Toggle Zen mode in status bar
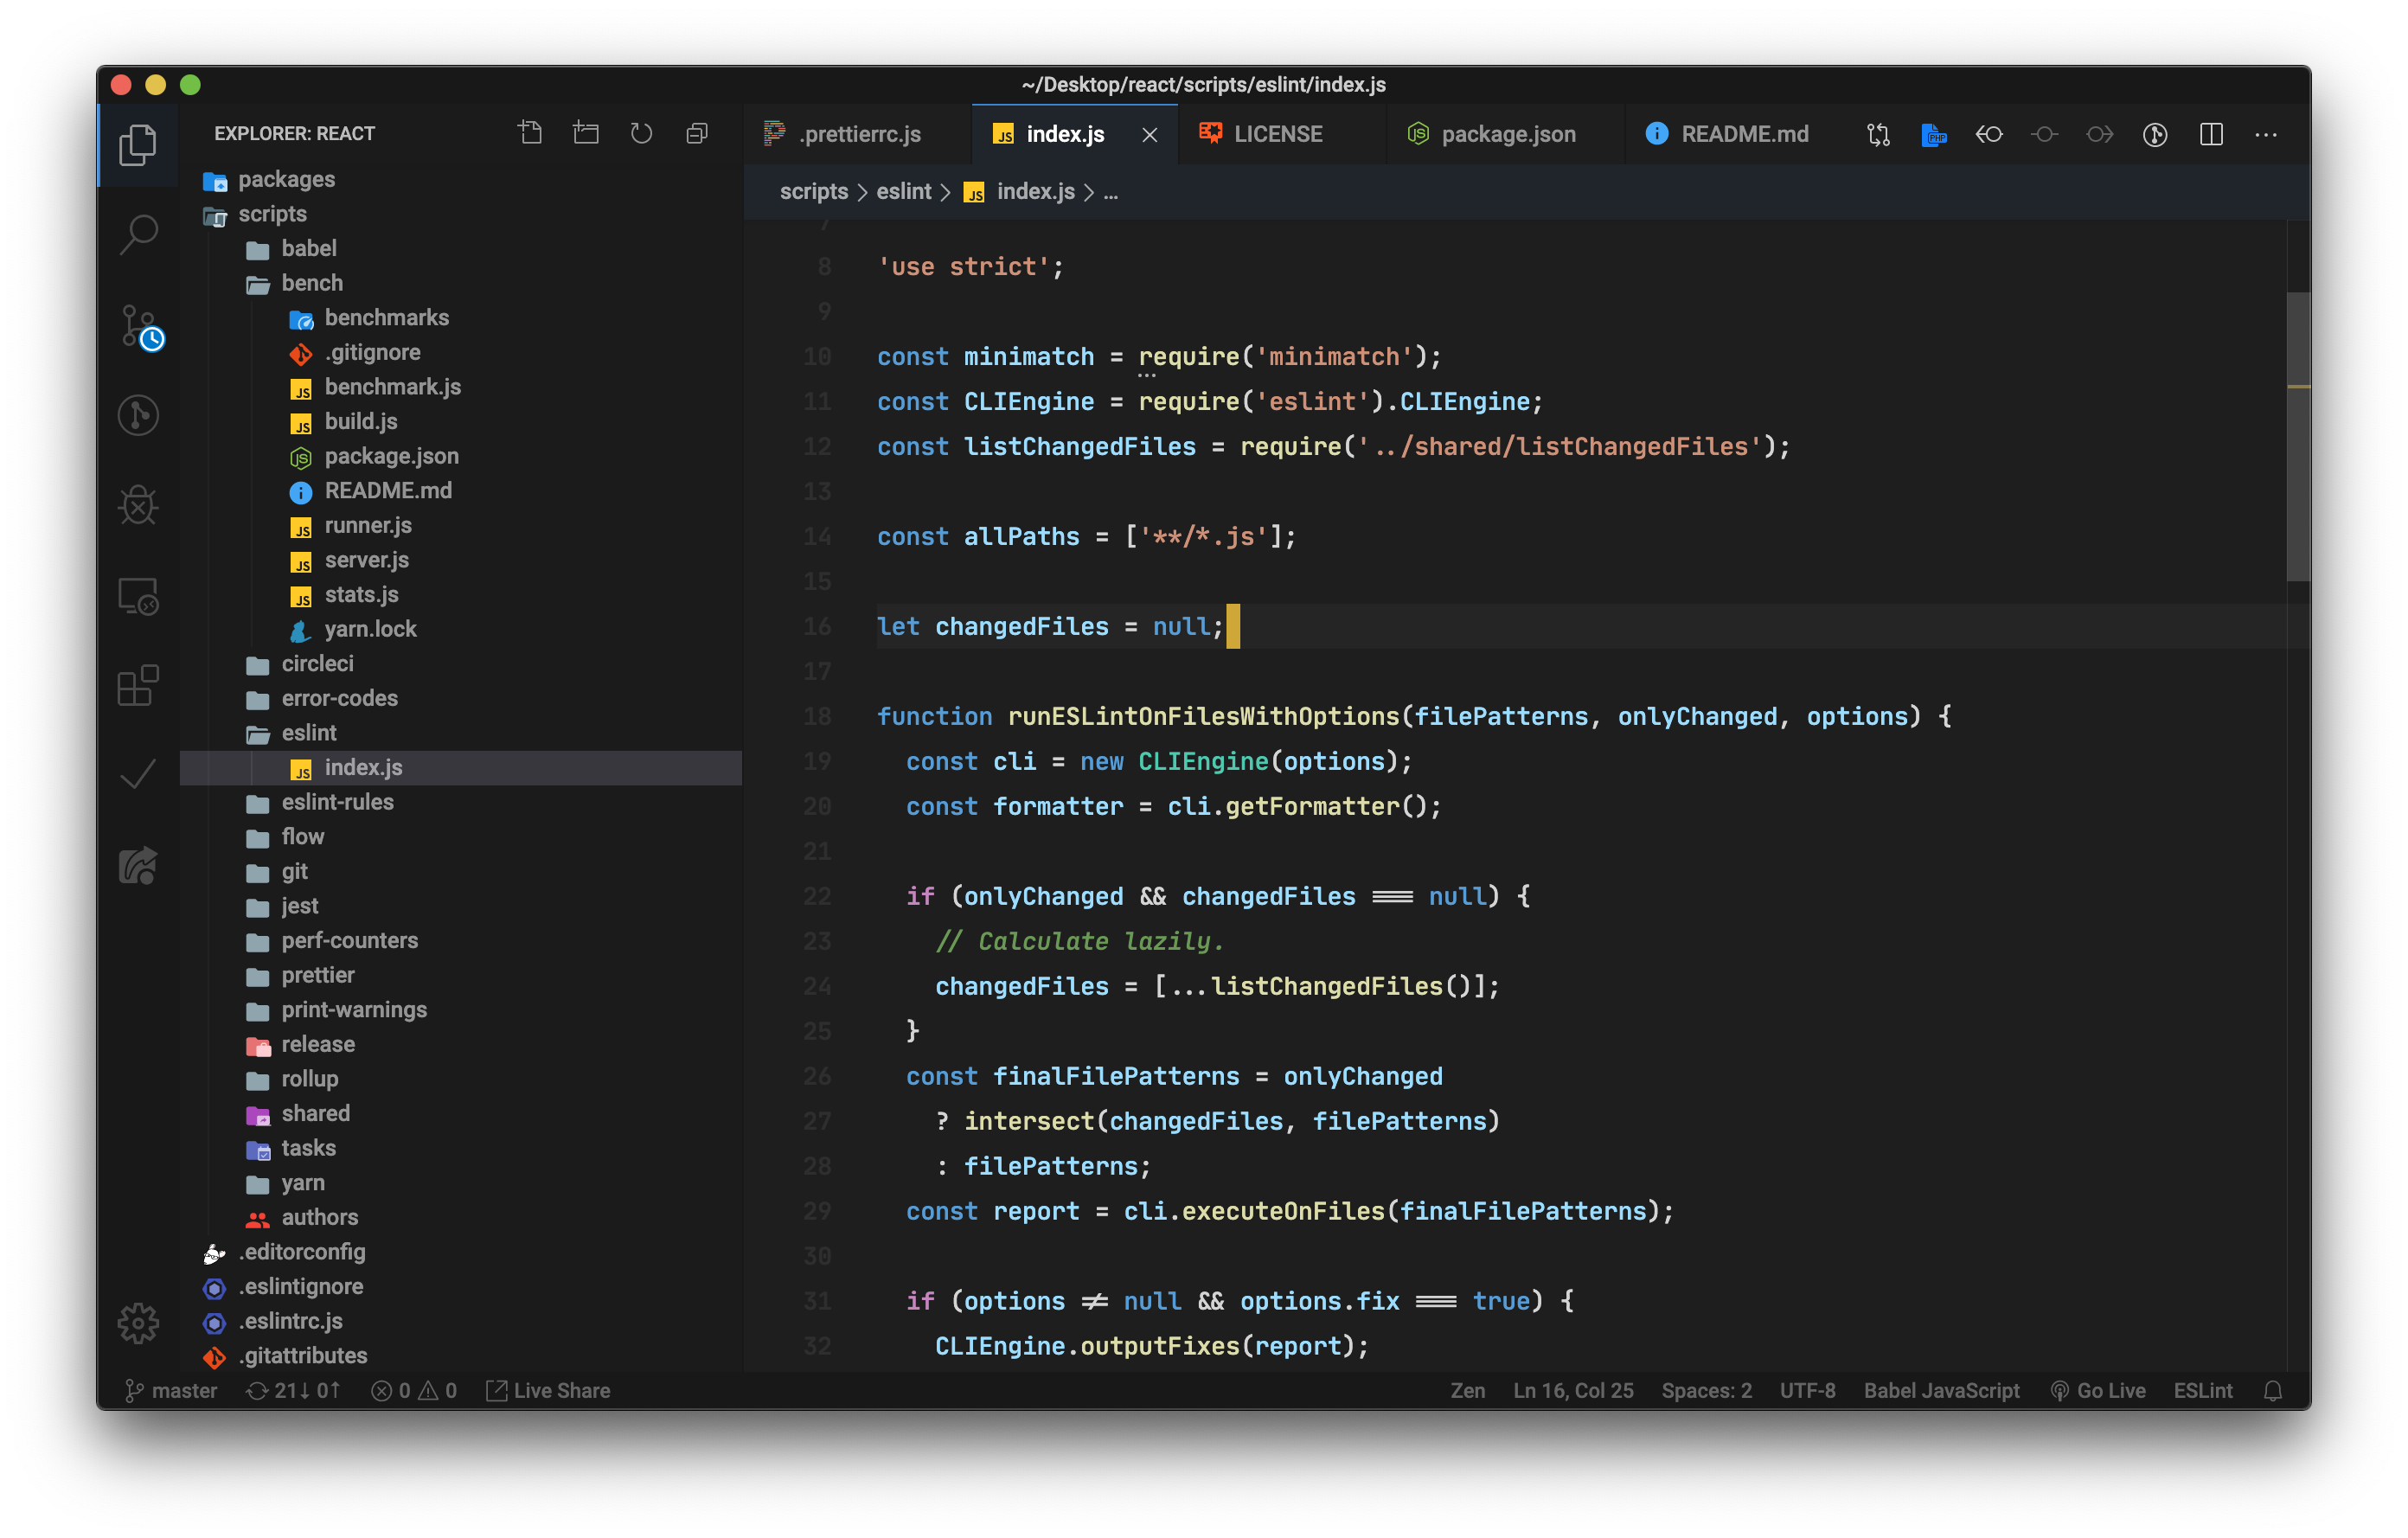Viewport: 2408px width, 1538px height. pyautogui.click(x=1467, y=1390)
